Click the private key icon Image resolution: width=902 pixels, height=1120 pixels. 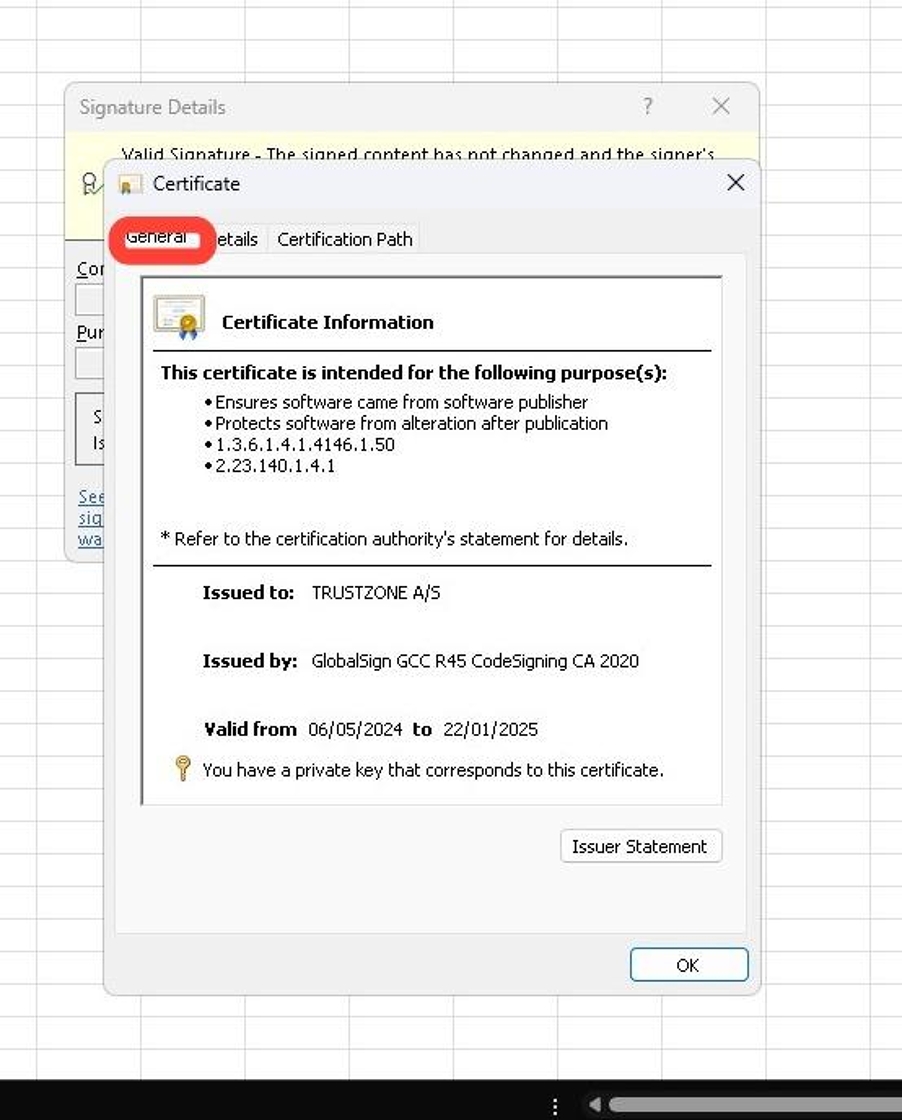[183, 769]
